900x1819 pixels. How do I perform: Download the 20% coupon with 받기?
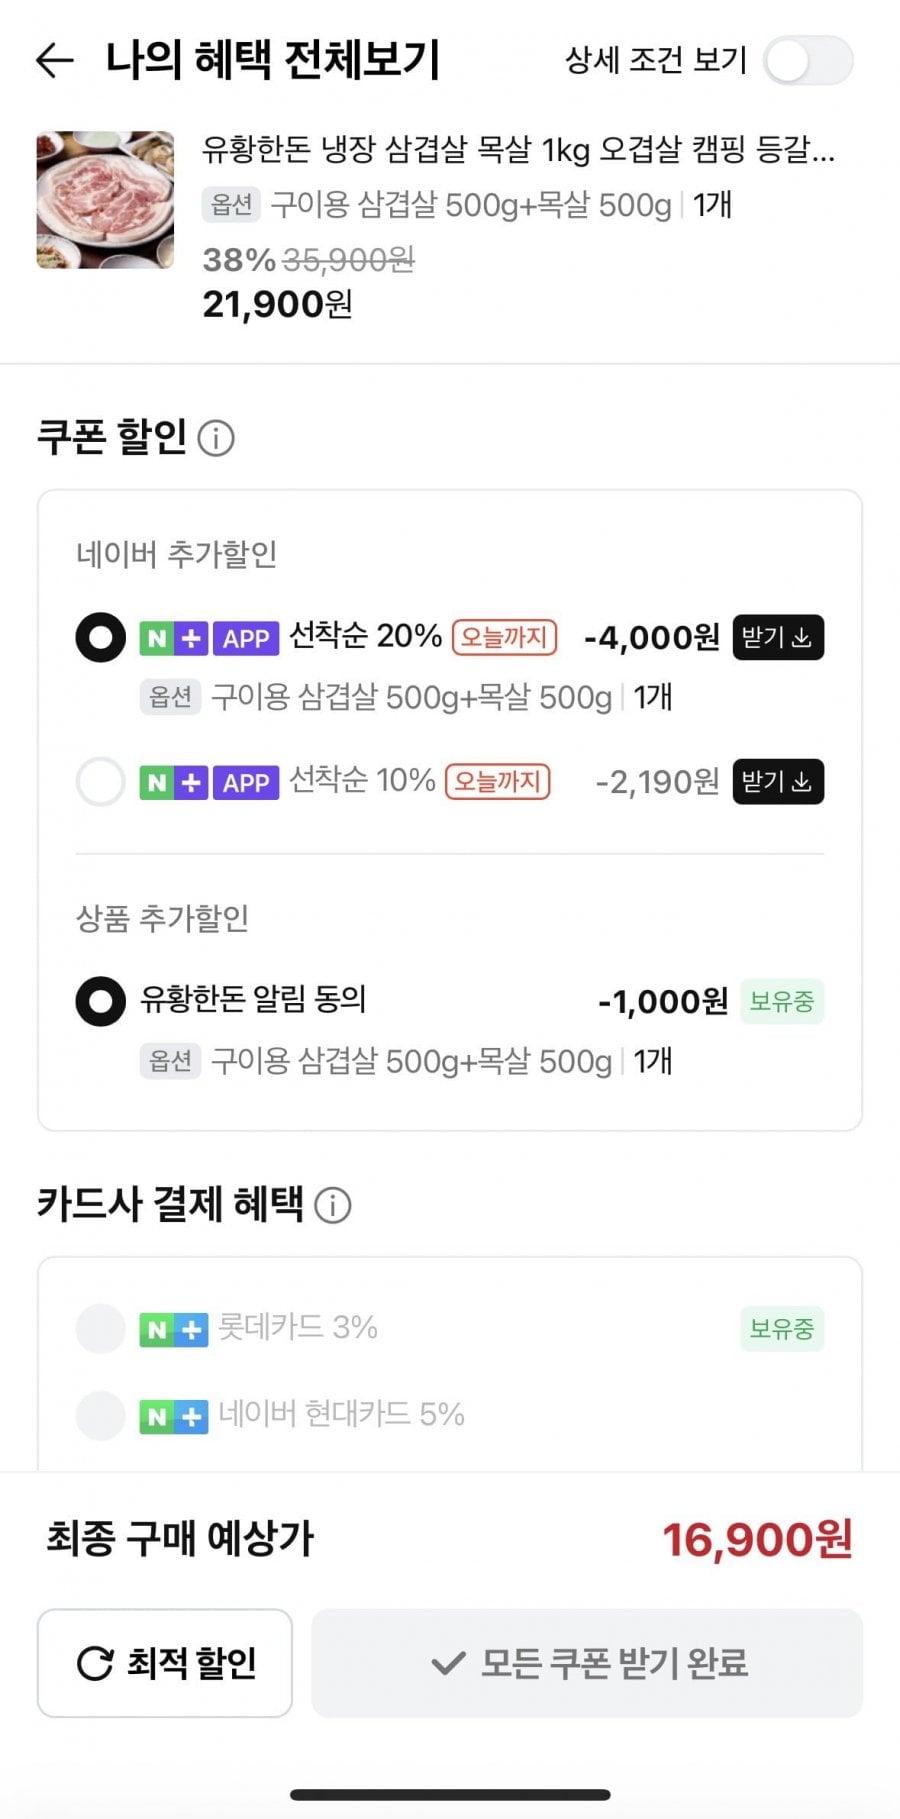[x=777, y=637]
